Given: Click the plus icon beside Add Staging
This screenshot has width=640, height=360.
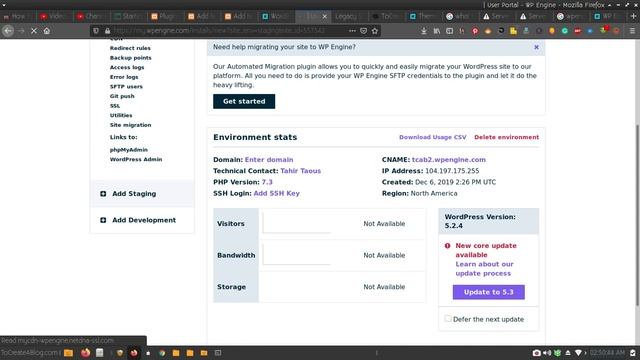Looking at the screenshot, I should tap(103, 194).
